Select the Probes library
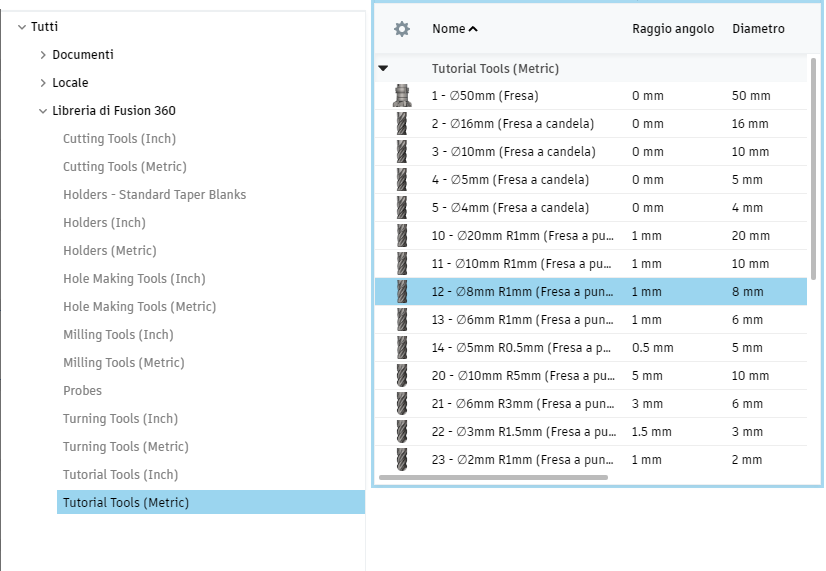Image resolution: width=826 pixels, height=571 pixels. click(x=82, y=391)
